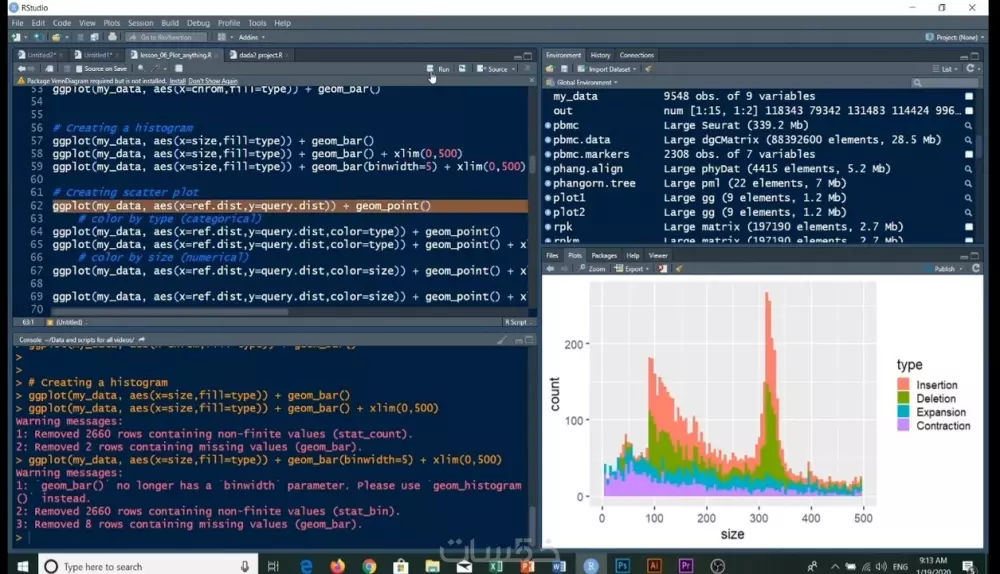Click the clear all plots broom icon

point(679,269)
